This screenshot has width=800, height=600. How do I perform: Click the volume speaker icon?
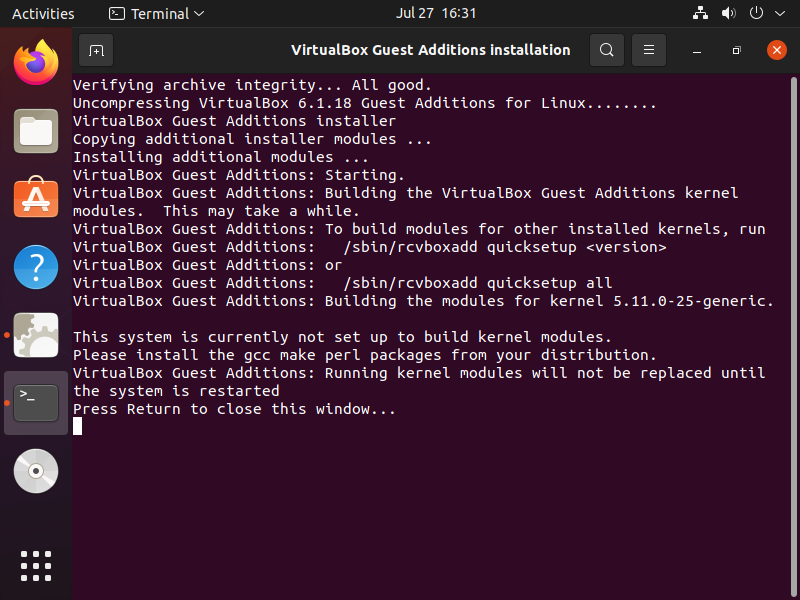click(x=728, y=13)
